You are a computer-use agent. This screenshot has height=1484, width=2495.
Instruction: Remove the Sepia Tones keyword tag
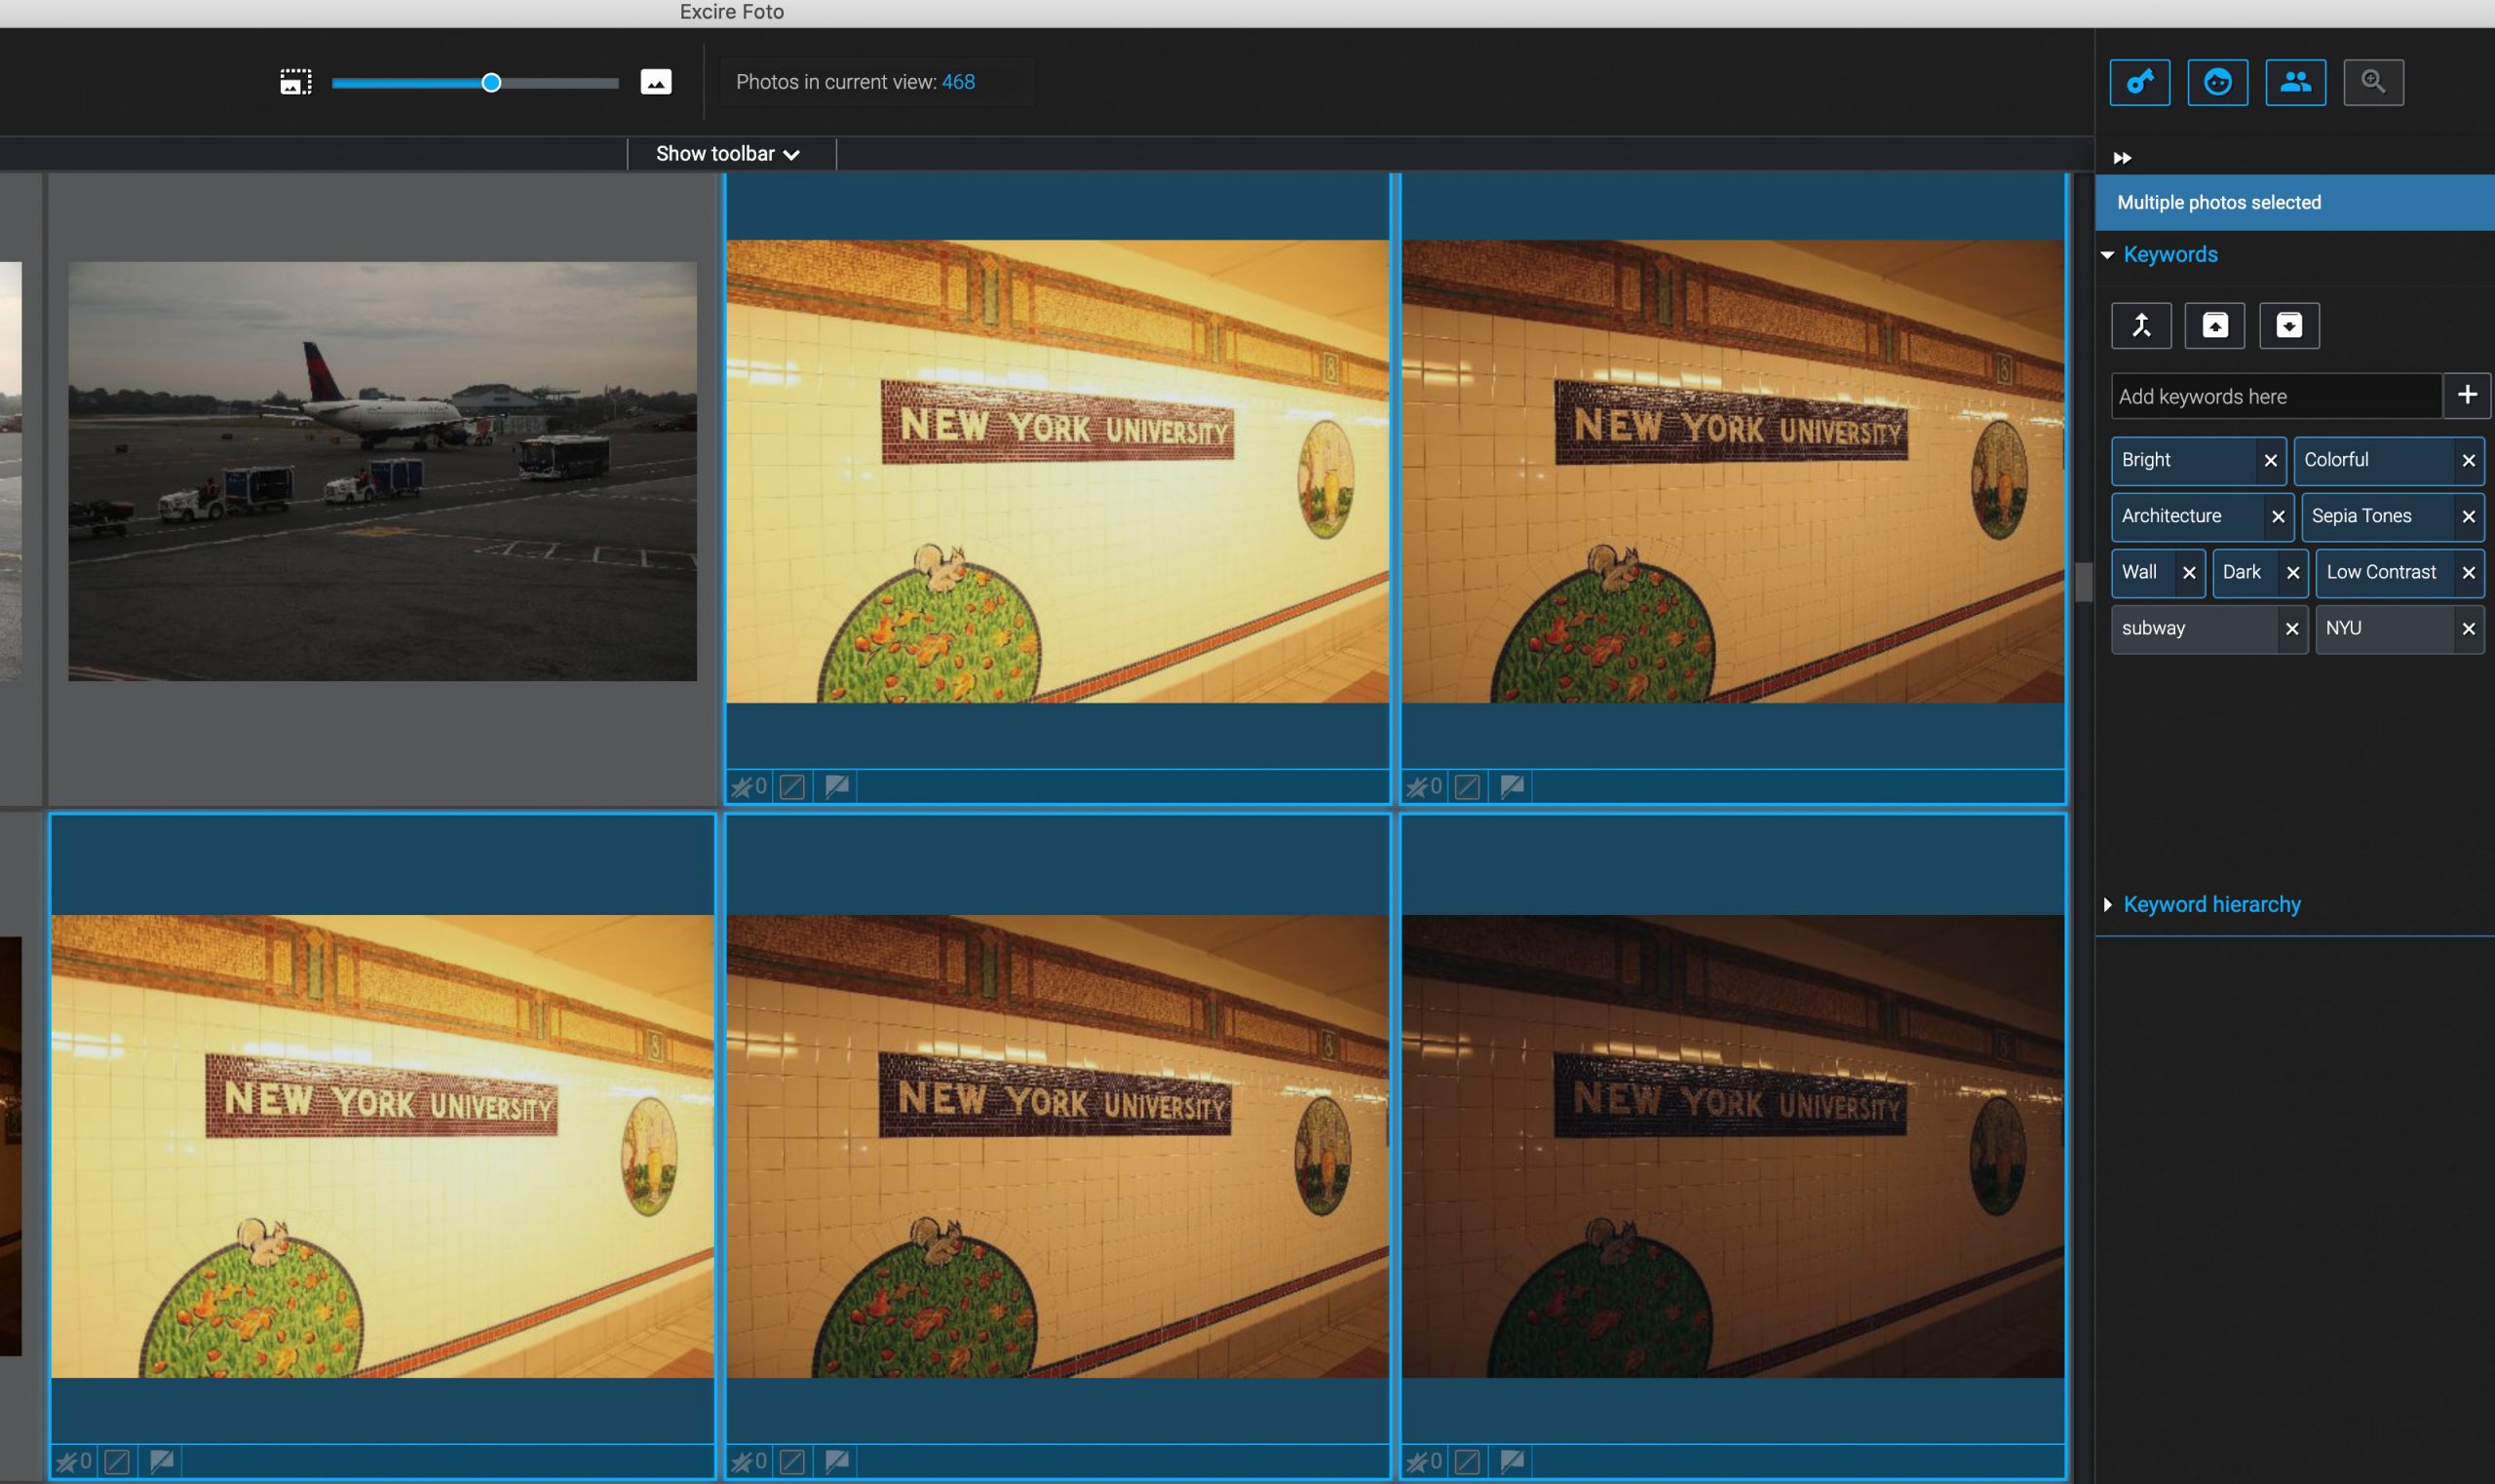pos(2467,517)
